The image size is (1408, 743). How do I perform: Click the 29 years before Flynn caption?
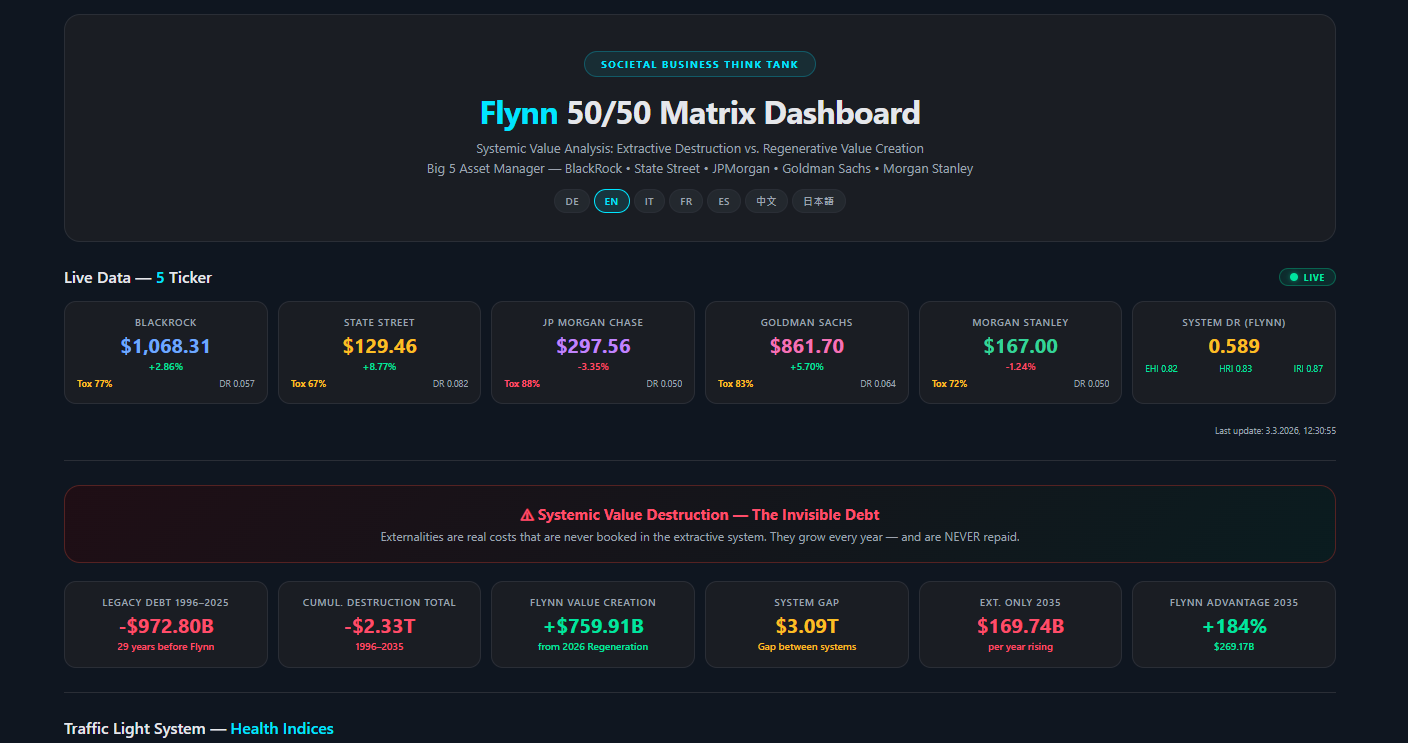pos(166,647)
